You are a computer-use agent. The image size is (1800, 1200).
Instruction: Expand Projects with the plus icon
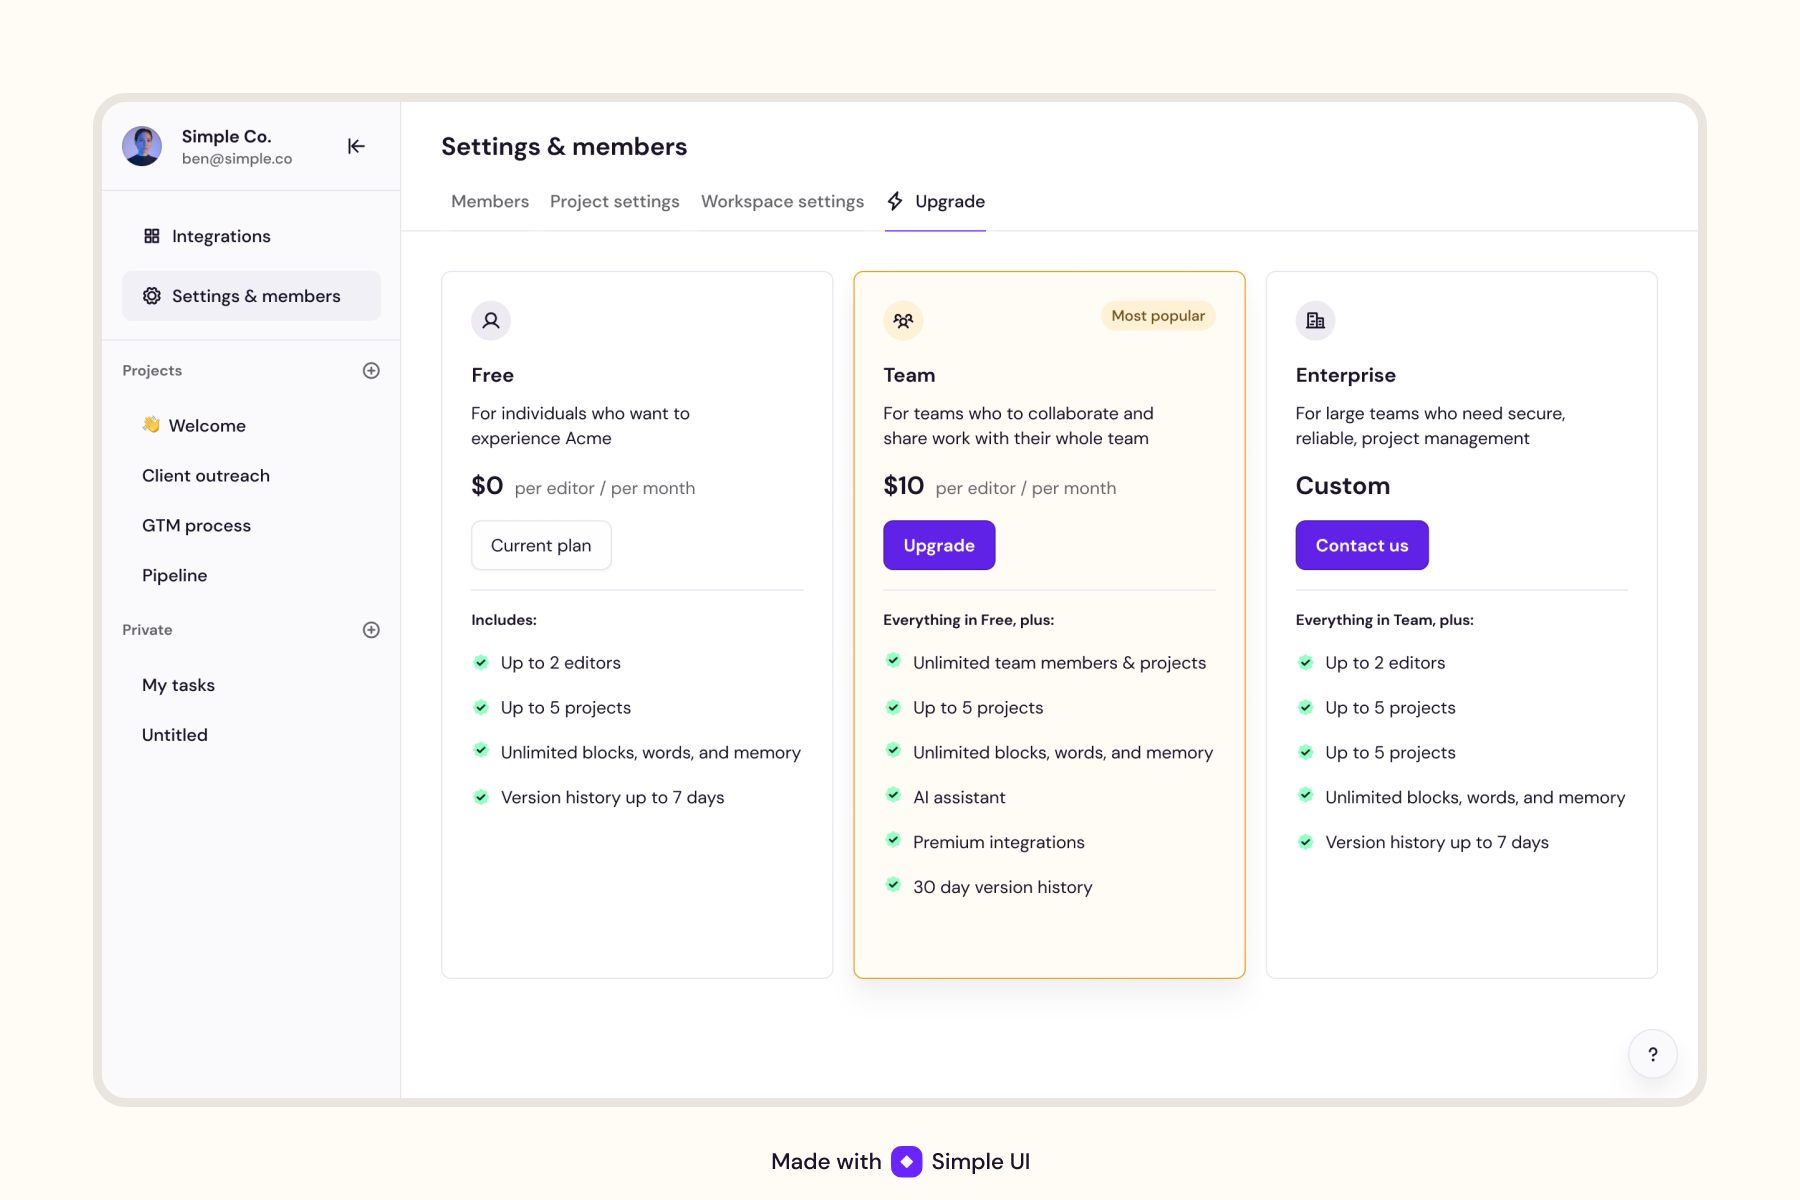point(371,370)
